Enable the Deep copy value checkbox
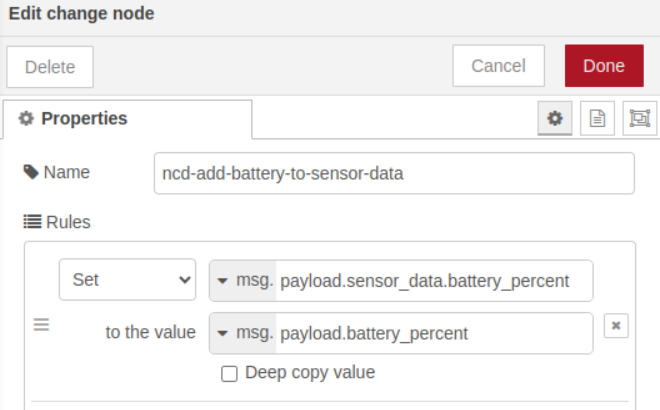The image size is (660, 410). pyautogui.click(x=229, y=373)
